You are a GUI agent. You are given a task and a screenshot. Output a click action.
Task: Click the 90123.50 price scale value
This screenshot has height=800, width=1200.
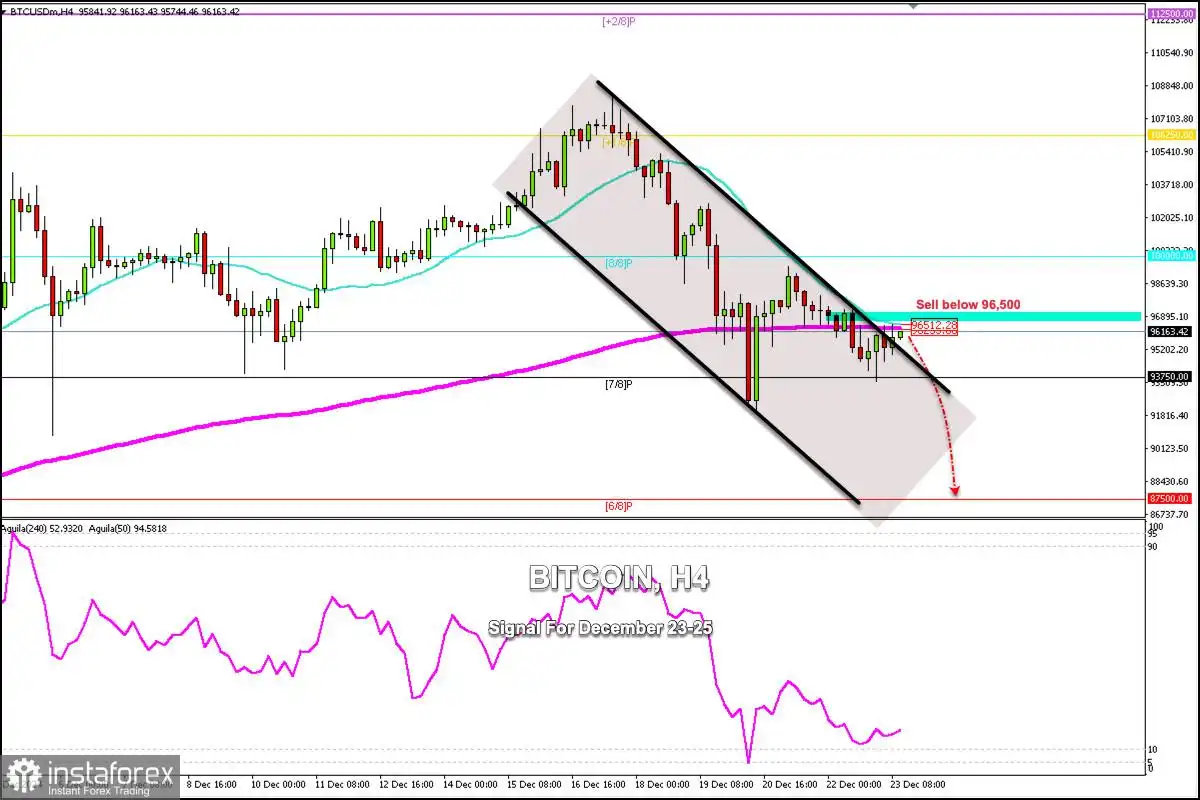pos(1171,448)
